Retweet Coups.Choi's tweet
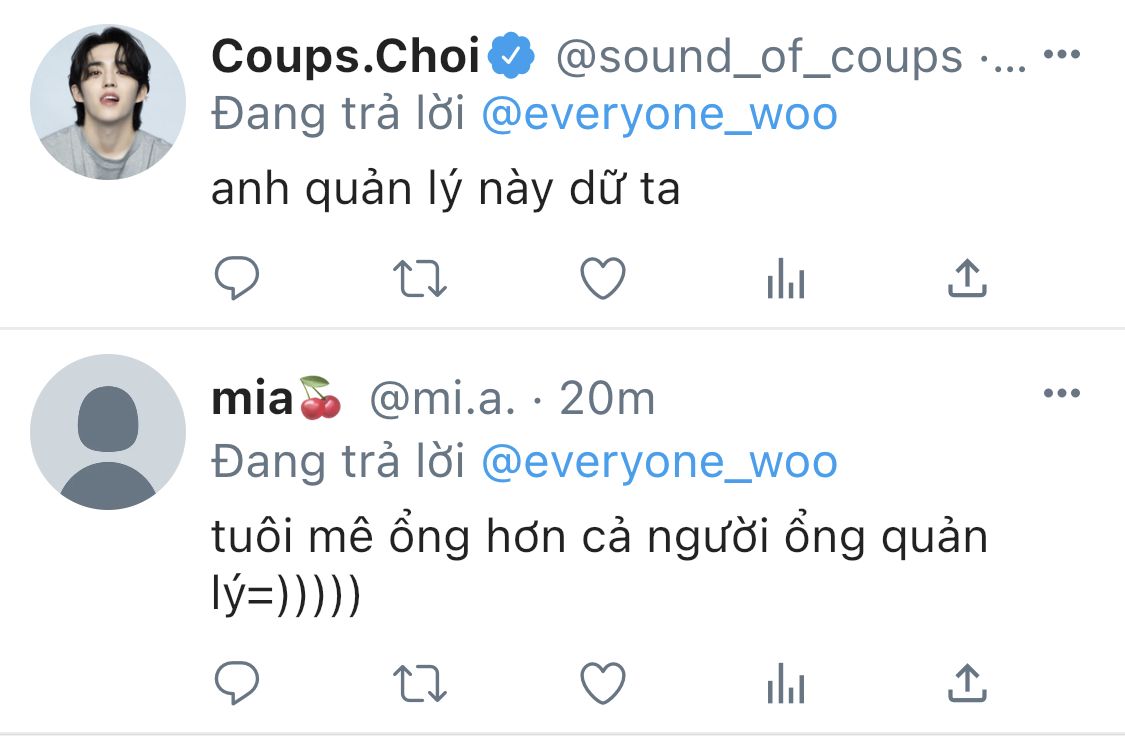1125x738 pixels. point(420,278)
